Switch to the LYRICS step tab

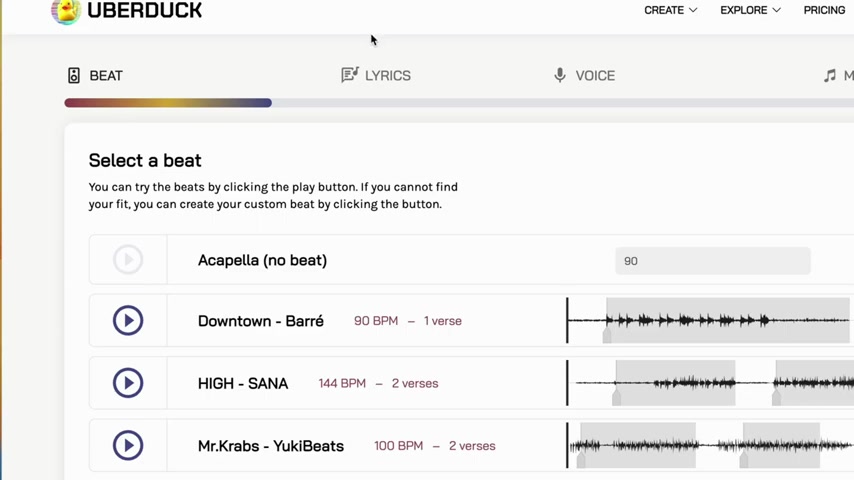pos(376,75)
